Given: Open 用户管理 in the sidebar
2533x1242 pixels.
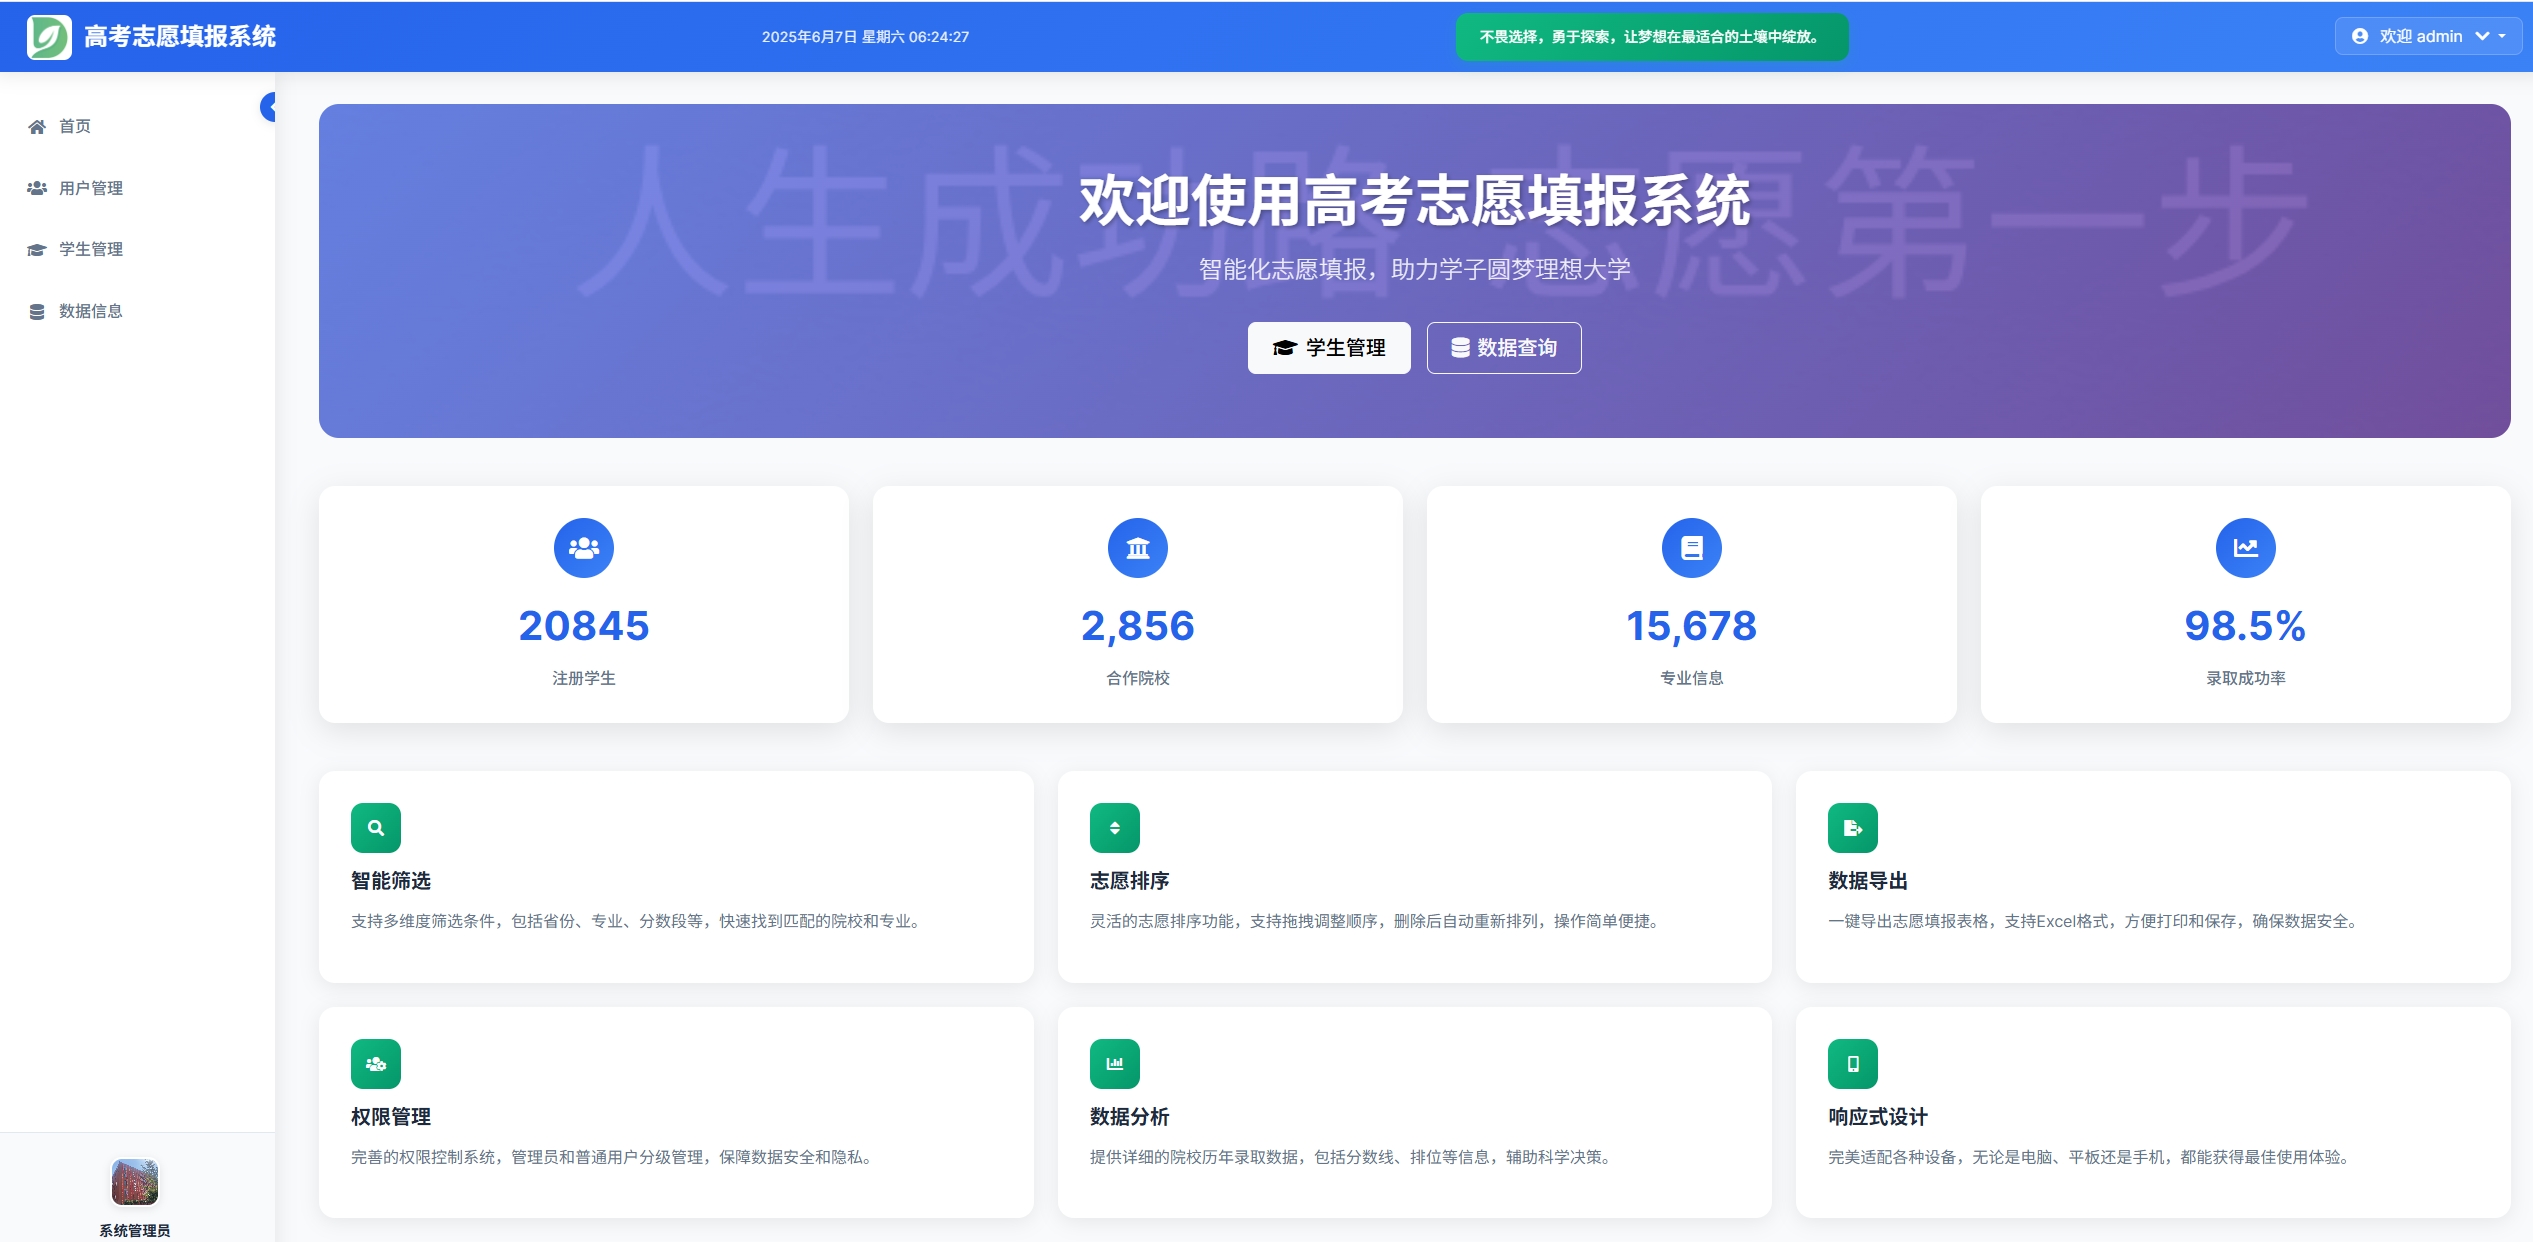Looking at the screenshot, I should pos(90,188).
